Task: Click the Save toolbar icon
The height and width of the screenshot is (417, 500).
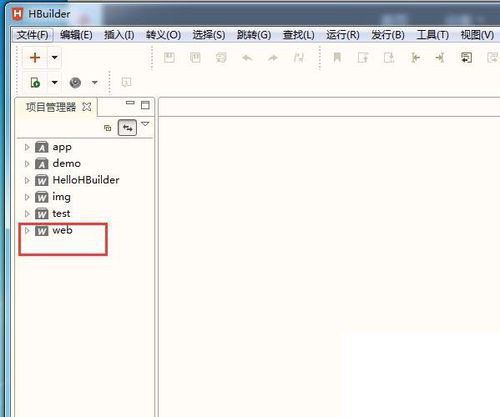Action: click(169, 58)
